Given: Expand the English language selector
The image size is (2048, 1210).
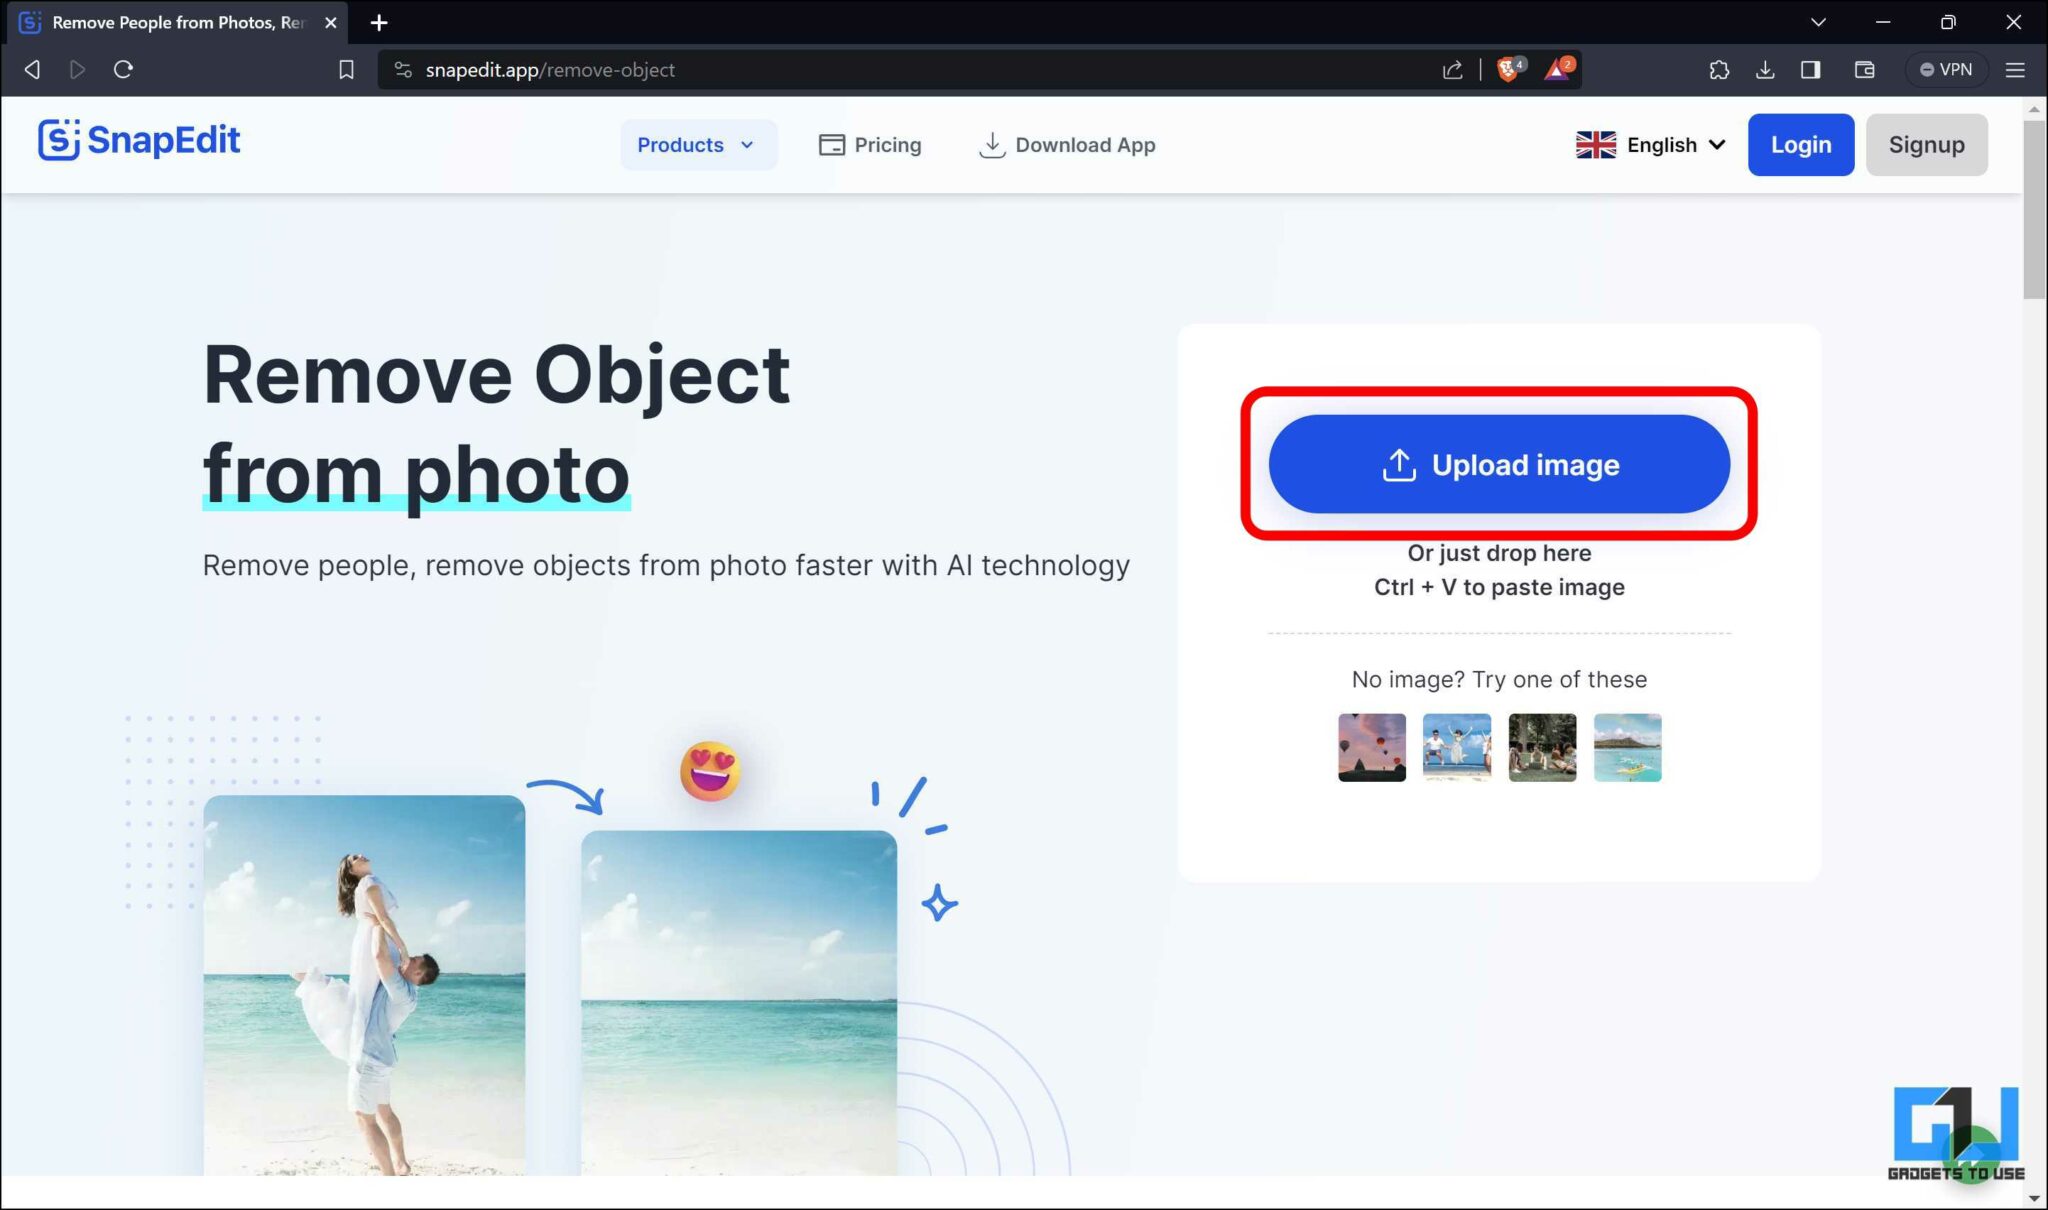Looking at the screenshot, I should [1648, 144].
